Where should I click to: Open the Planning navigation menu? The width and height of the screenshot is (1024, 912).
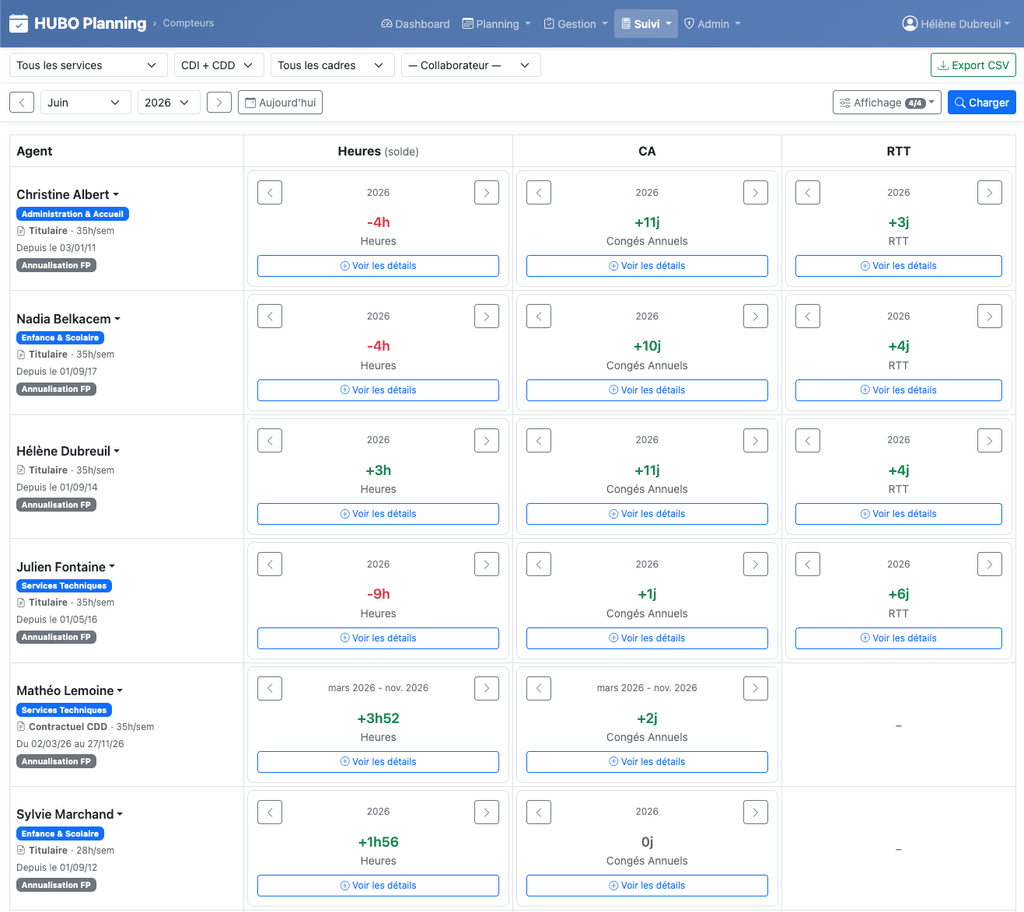click(x=496, y=24)
